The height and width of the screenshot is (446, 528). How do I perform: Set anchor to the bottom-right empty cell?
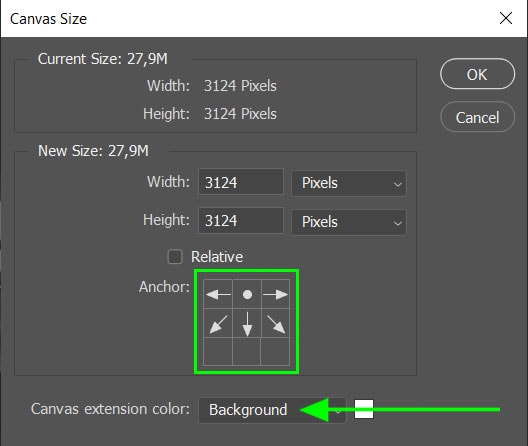pos(275,351)
